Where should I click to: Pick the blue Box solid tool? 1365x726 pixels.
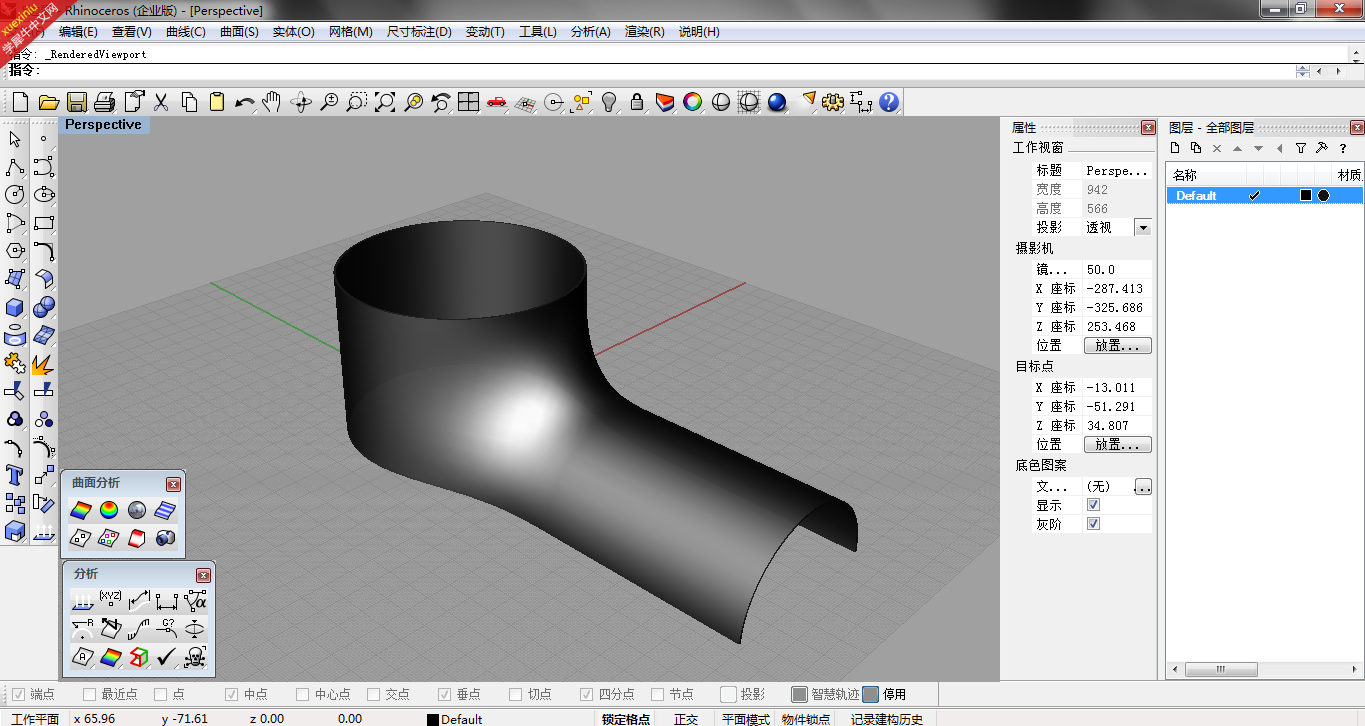click(15, 307)
